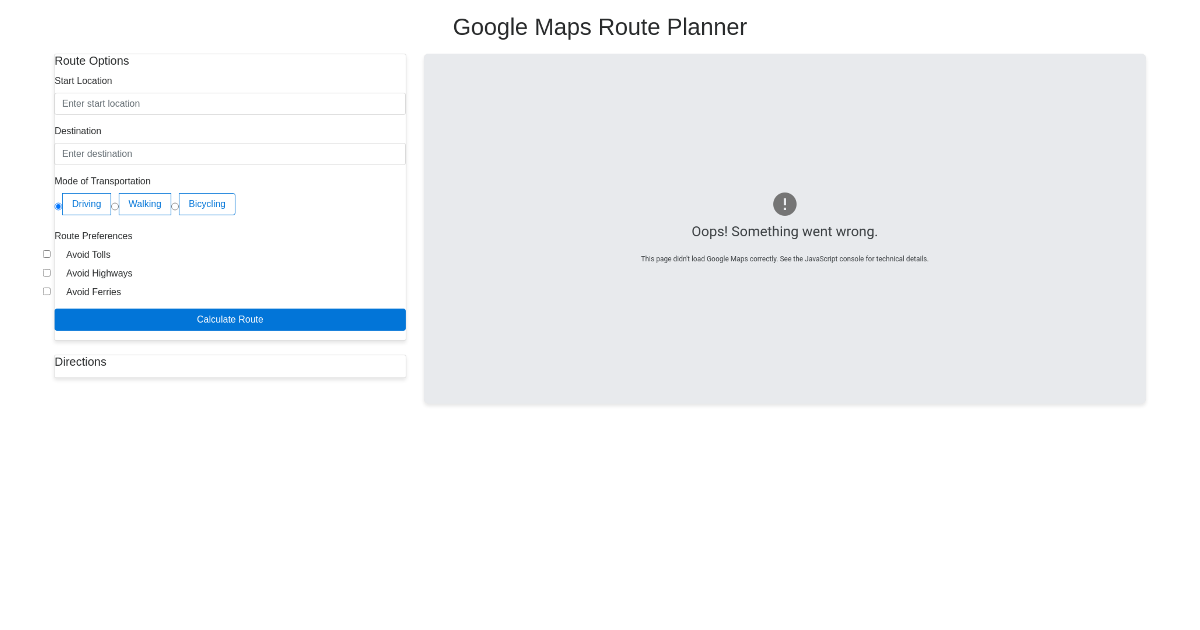Click the 'Oops! Something went wrong' message
Image resolution: width=1200 pixels, height=630 pixels.
(785, 232)
